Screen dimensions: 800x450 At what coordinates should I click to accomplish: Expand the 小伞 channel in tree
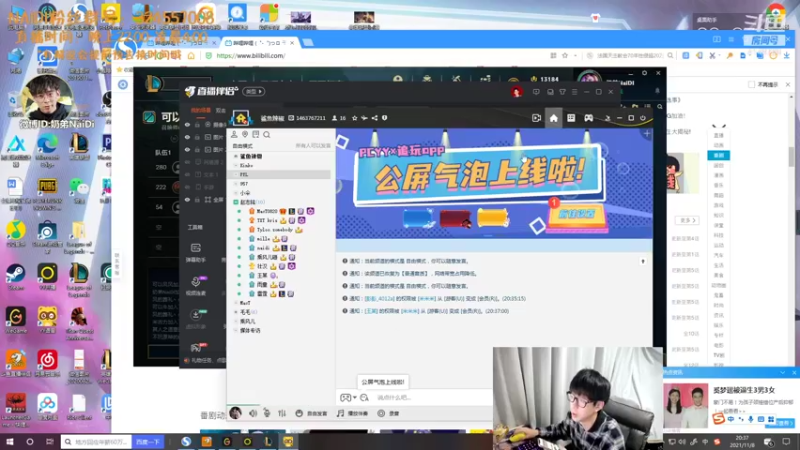point(236,193)
